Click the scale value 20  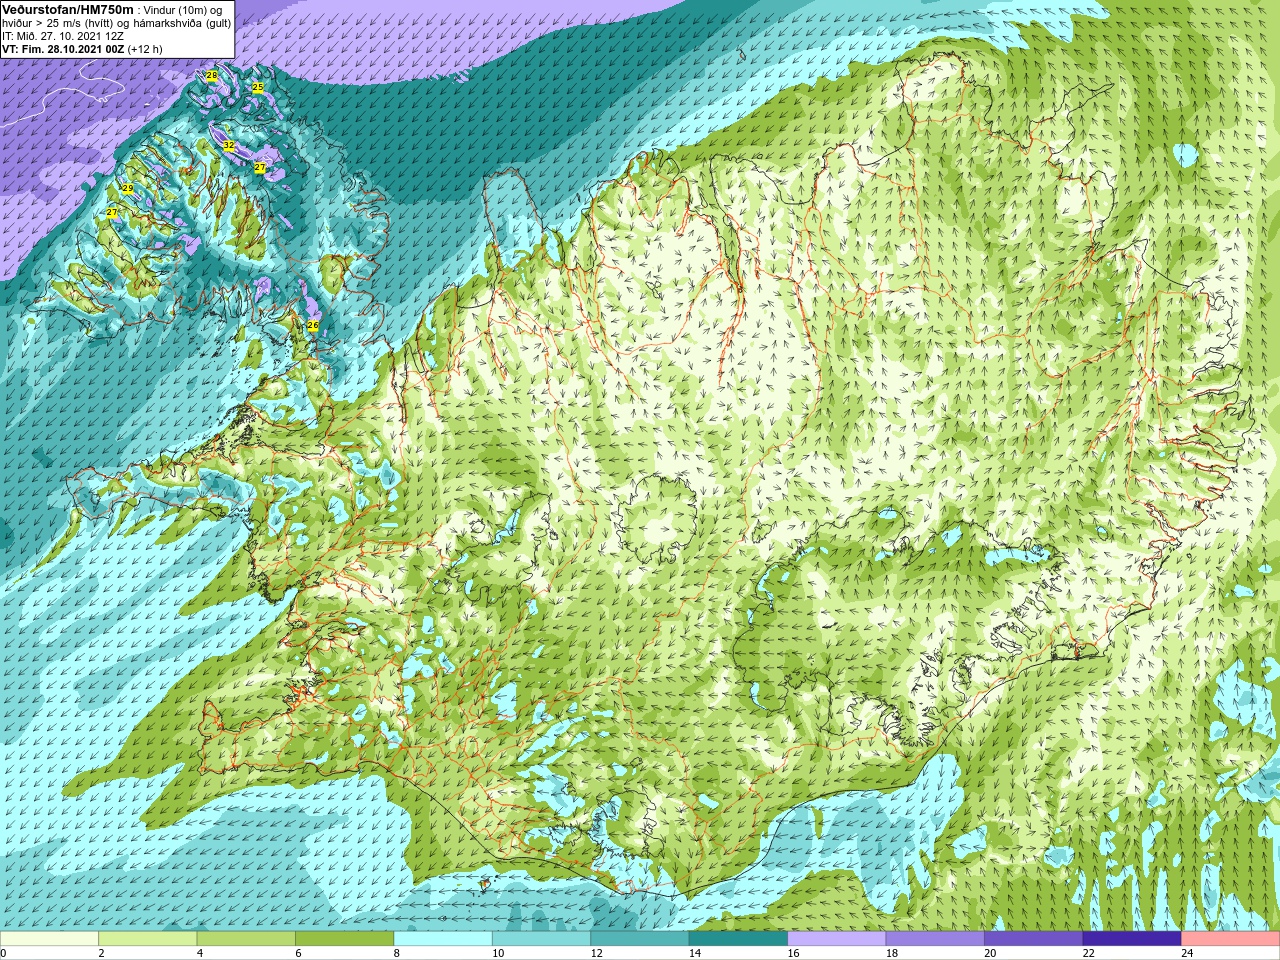990,953
